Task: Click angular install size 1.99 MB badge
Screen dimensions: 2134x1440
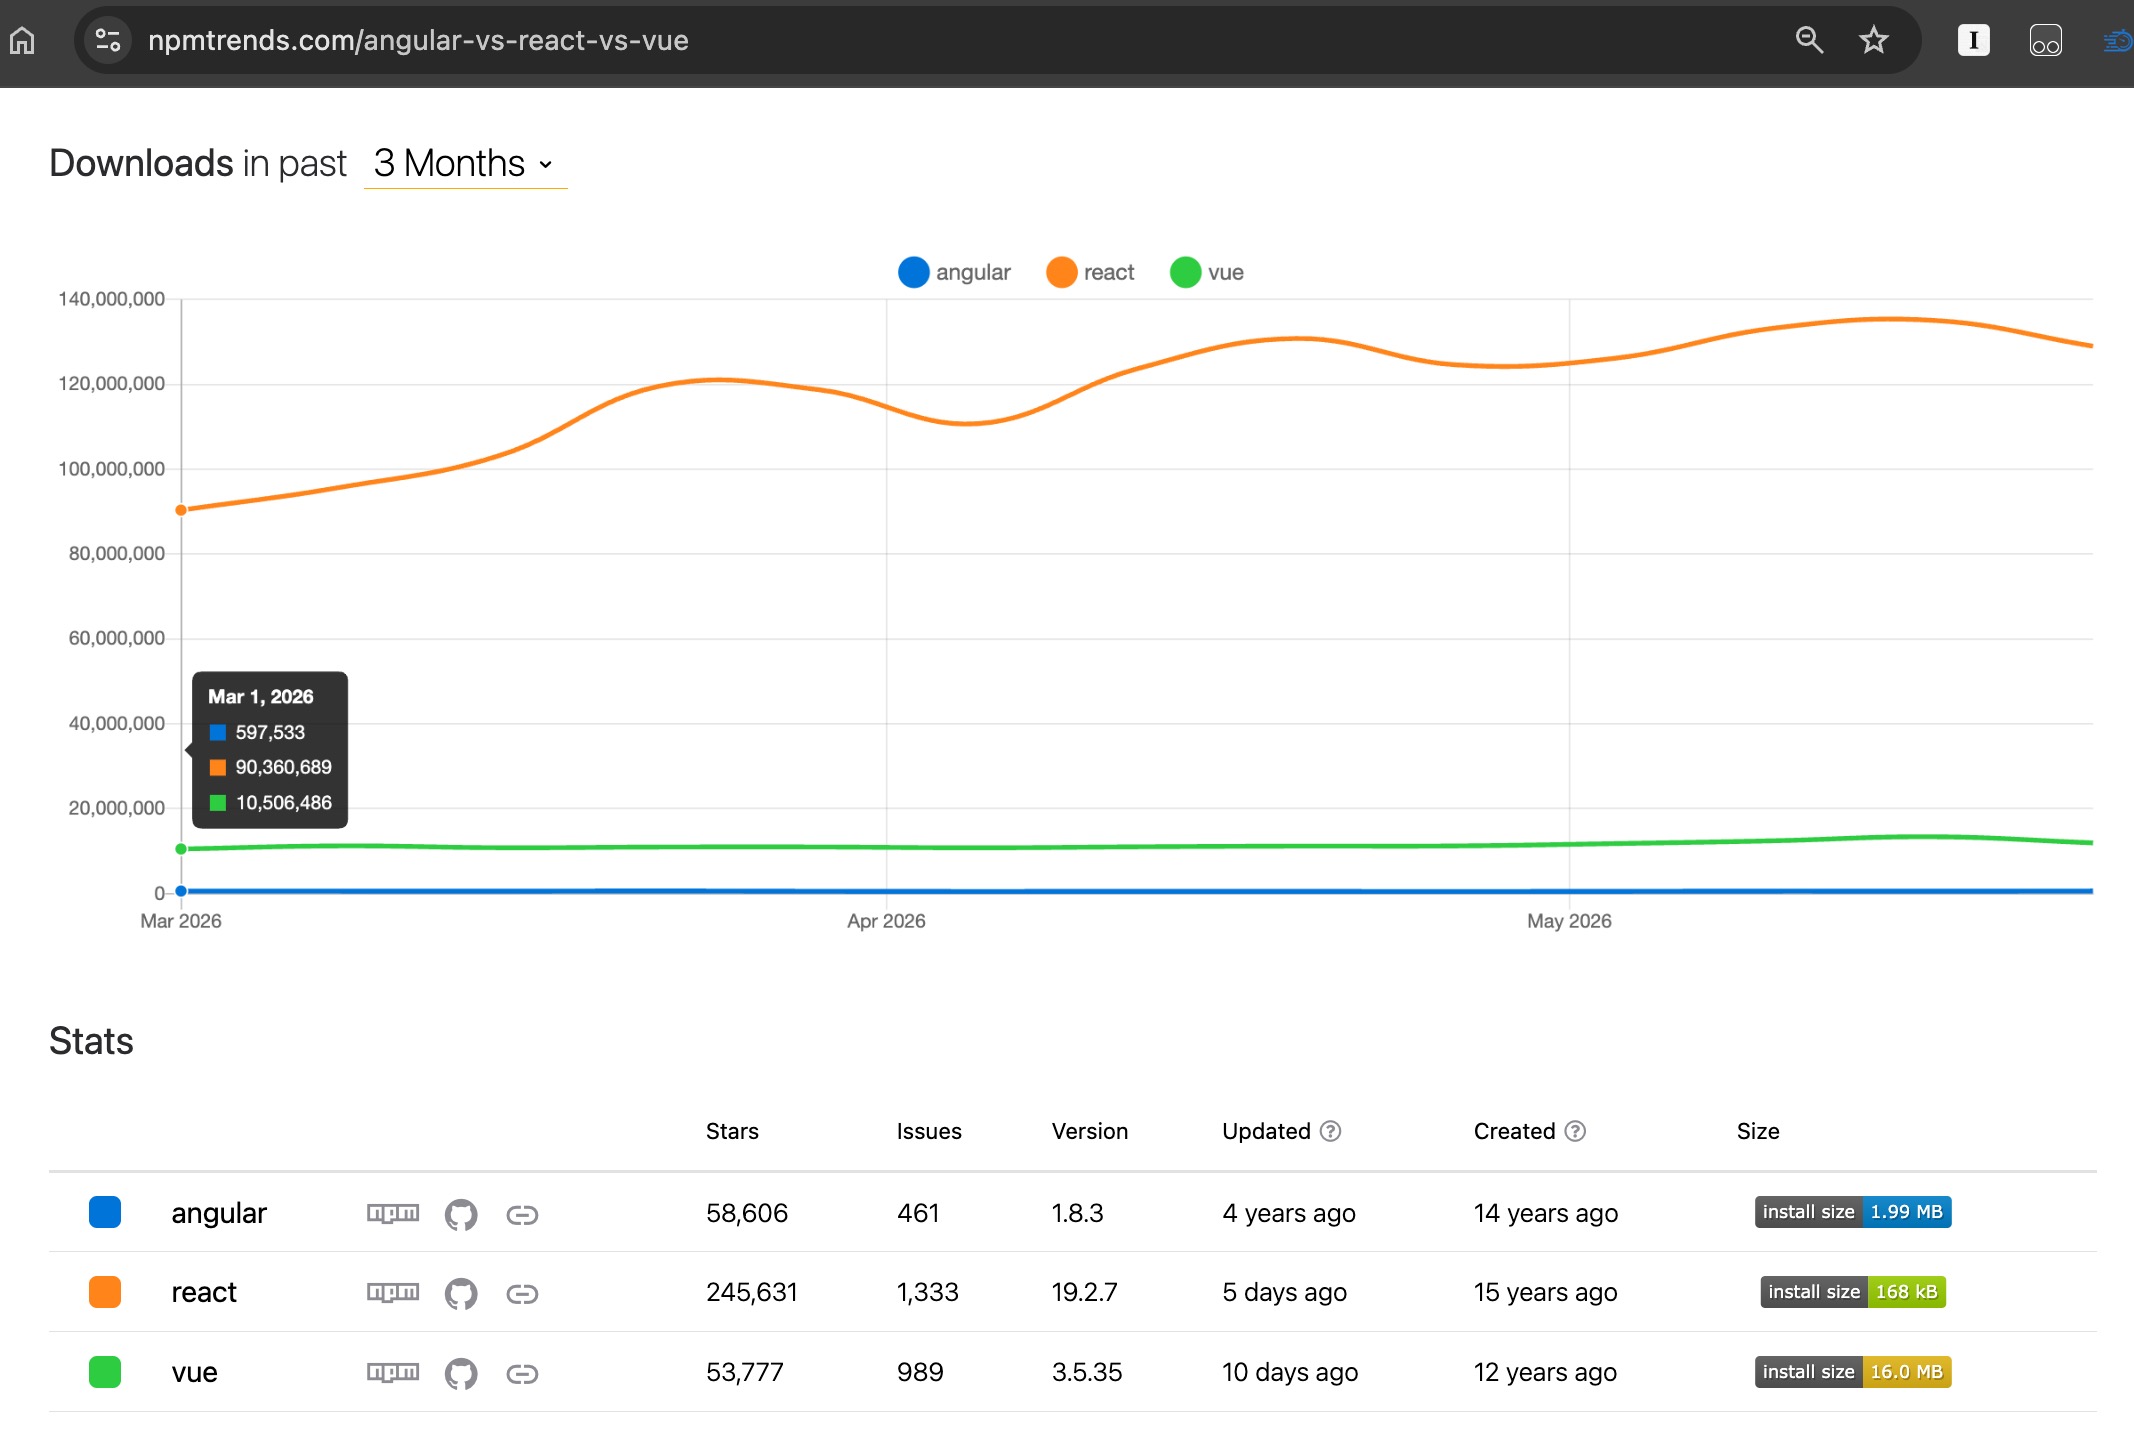Action: pyautogui.click(x=1853, y=1212)
